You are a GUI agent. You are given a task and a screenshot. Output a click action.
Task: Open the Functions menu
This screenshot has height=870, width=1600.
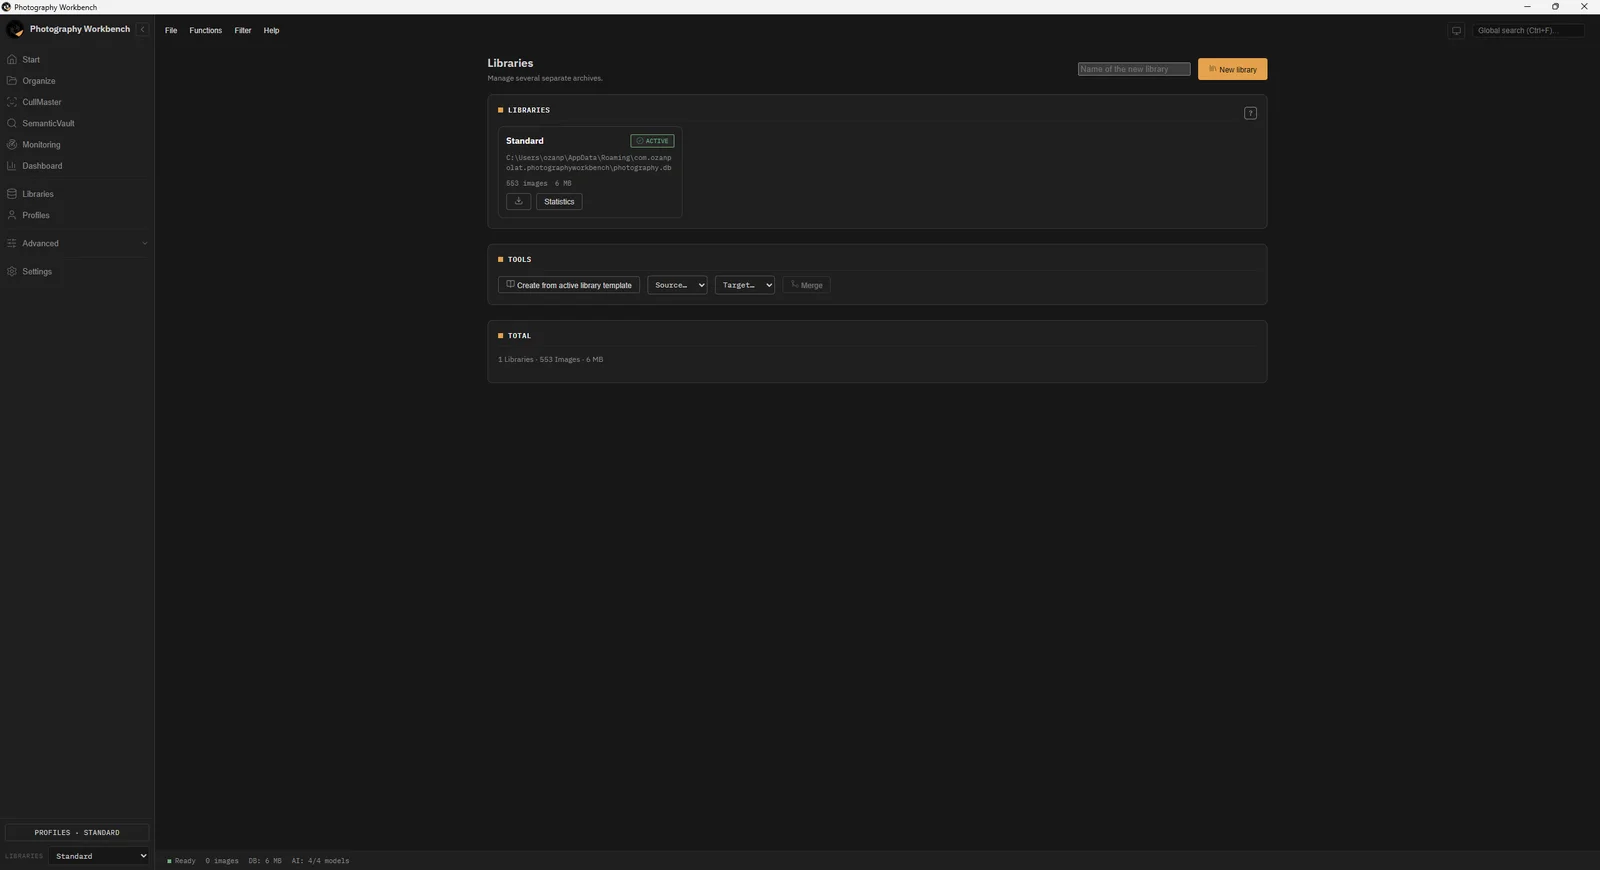coord(206,31)
